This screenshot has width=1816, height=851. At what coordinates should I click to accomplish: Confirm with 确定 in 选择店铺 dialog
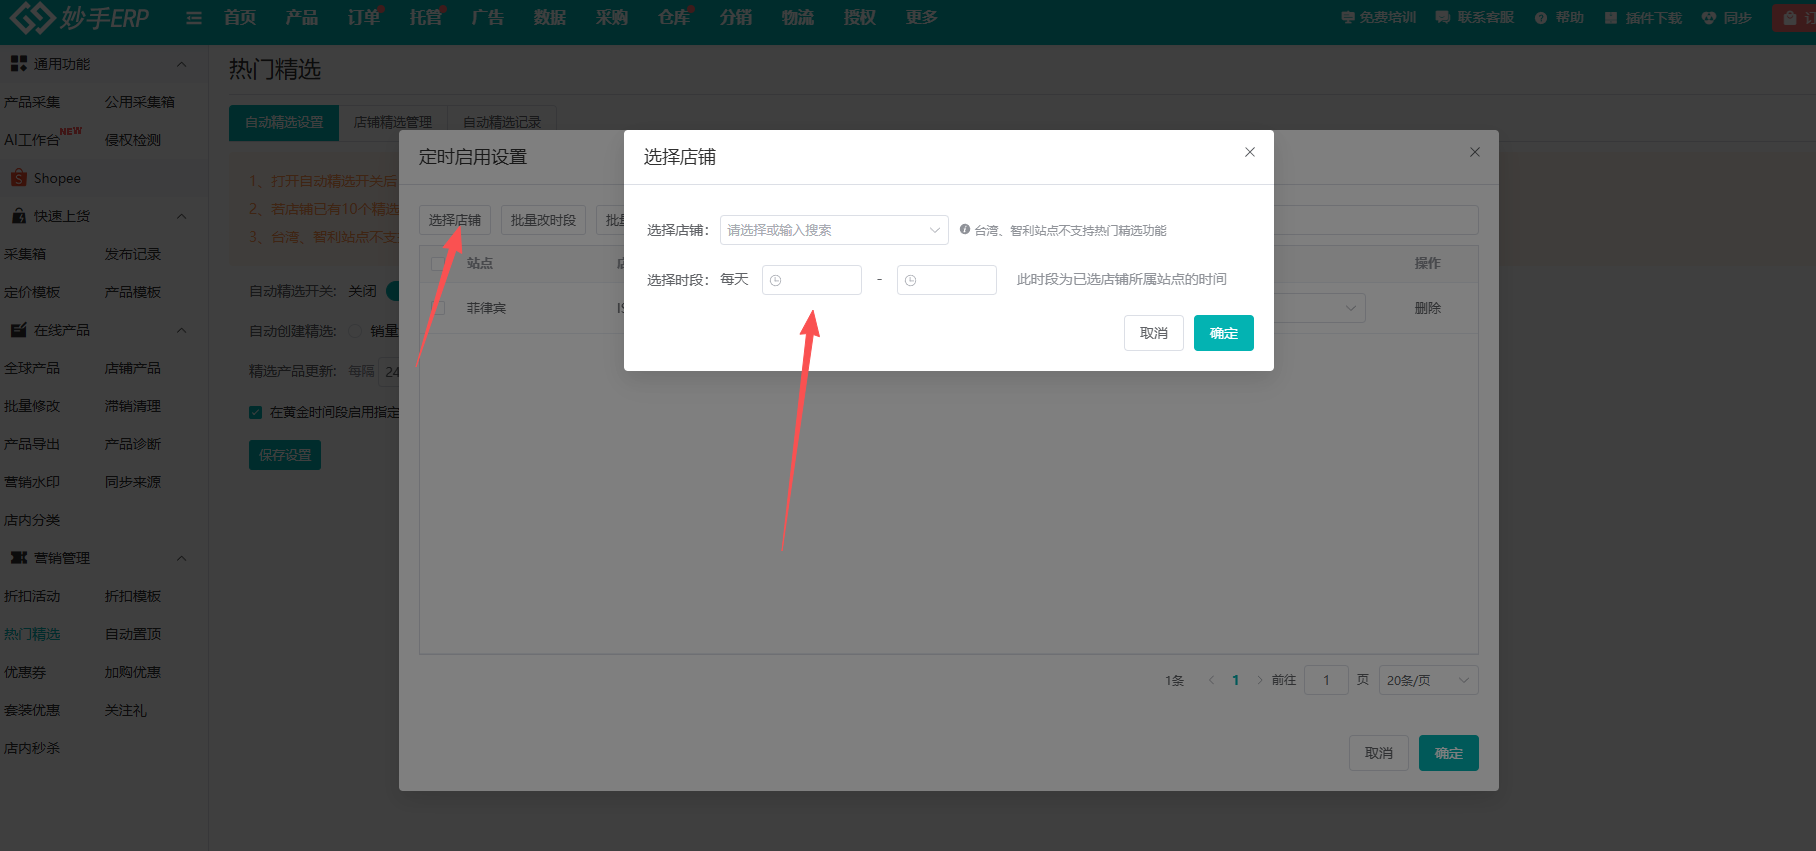click(1224, 333)
